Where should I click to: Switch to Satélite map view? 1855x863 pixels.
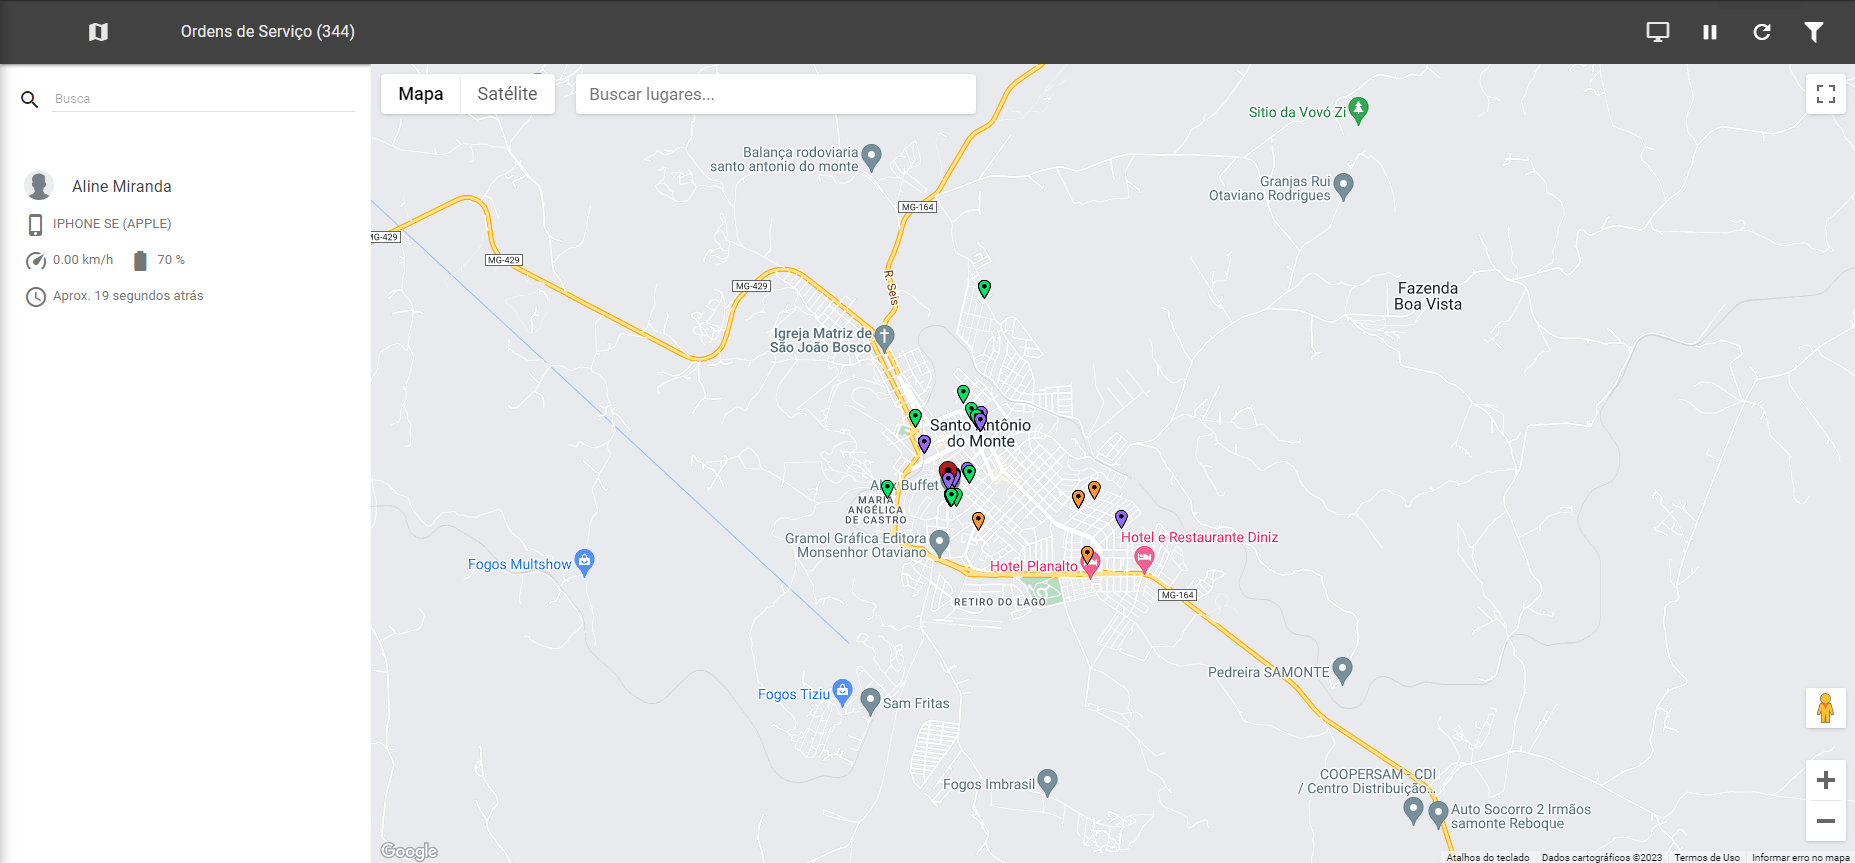point(507,94)
